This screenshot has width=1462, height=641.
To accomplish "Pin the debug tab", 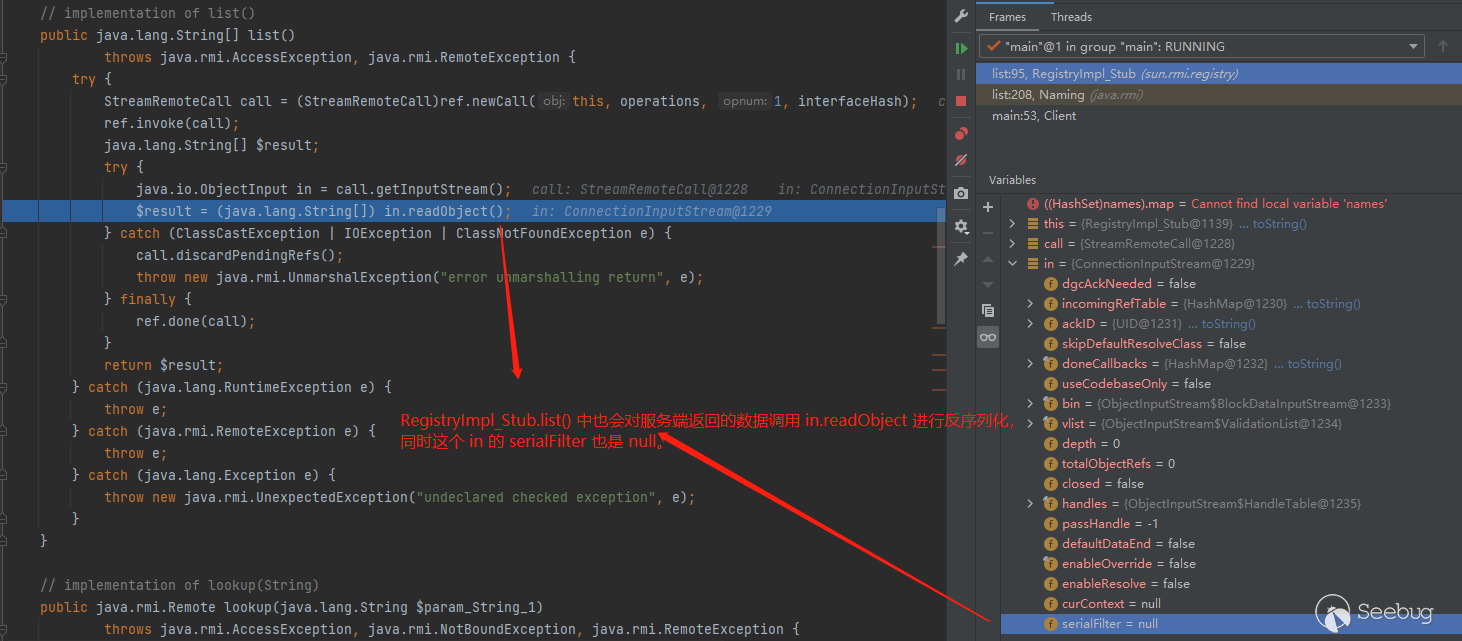I will 961,259.
